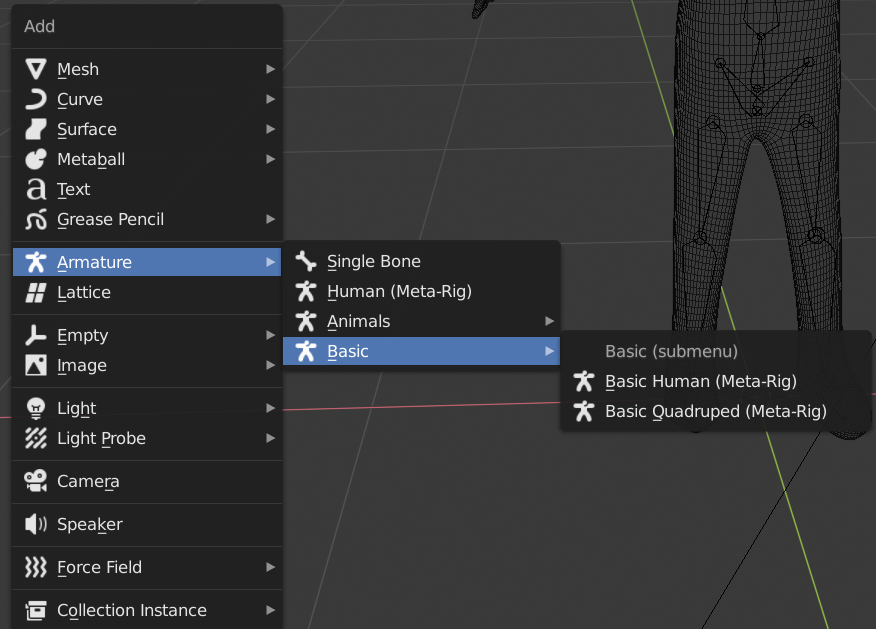This screenshot has height=629, width=876.
Task: Click the Grease Pencil squiggle icon
Action: click(36, 220)
